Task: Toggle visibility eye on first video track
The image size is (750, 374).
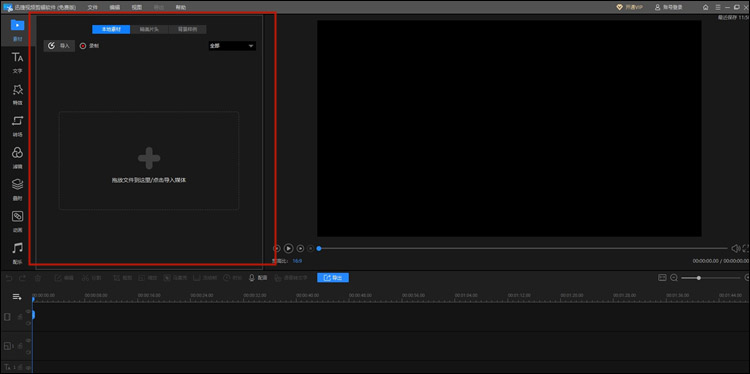Action: [x=28, y=311]
